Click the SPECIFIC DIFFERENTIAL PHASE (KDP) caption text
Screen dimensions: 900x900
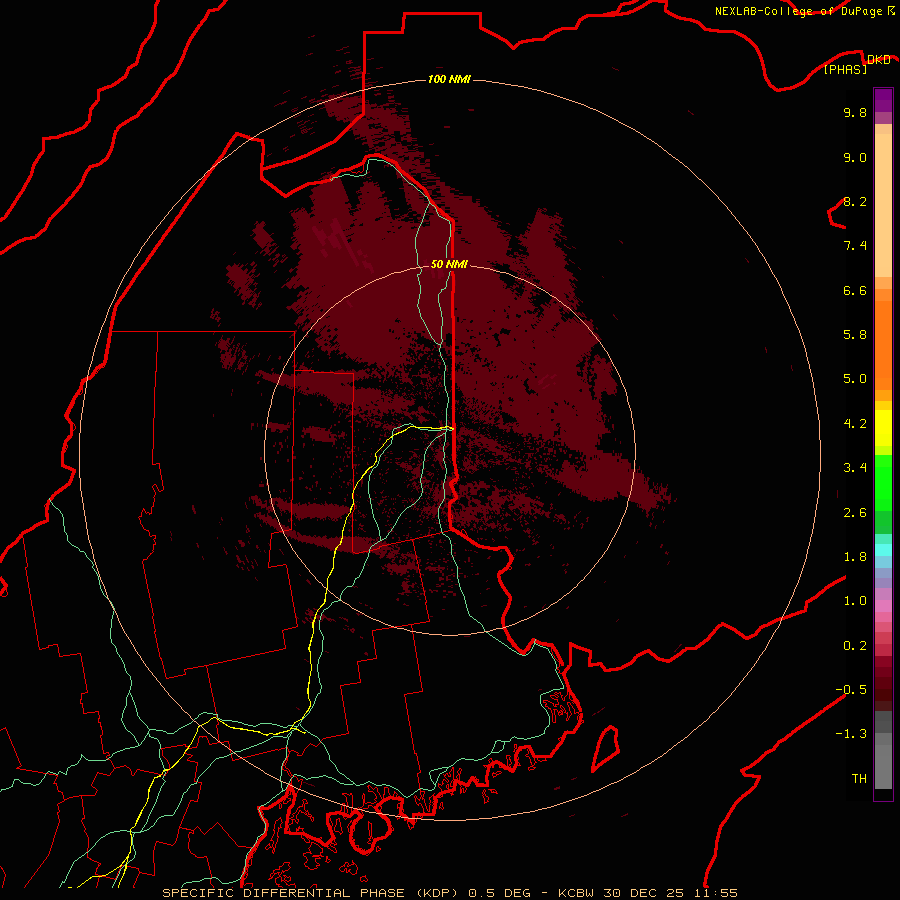(x=310, y=893)
